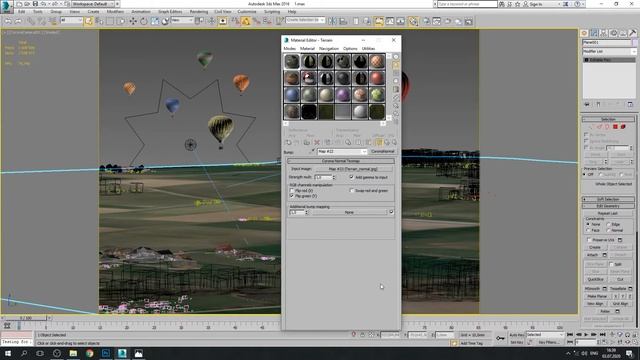The width and height of the screenshot is (640, 360).
Task: Open the Mirror tool in main toolbar
Action: click(x=332, y=21)
